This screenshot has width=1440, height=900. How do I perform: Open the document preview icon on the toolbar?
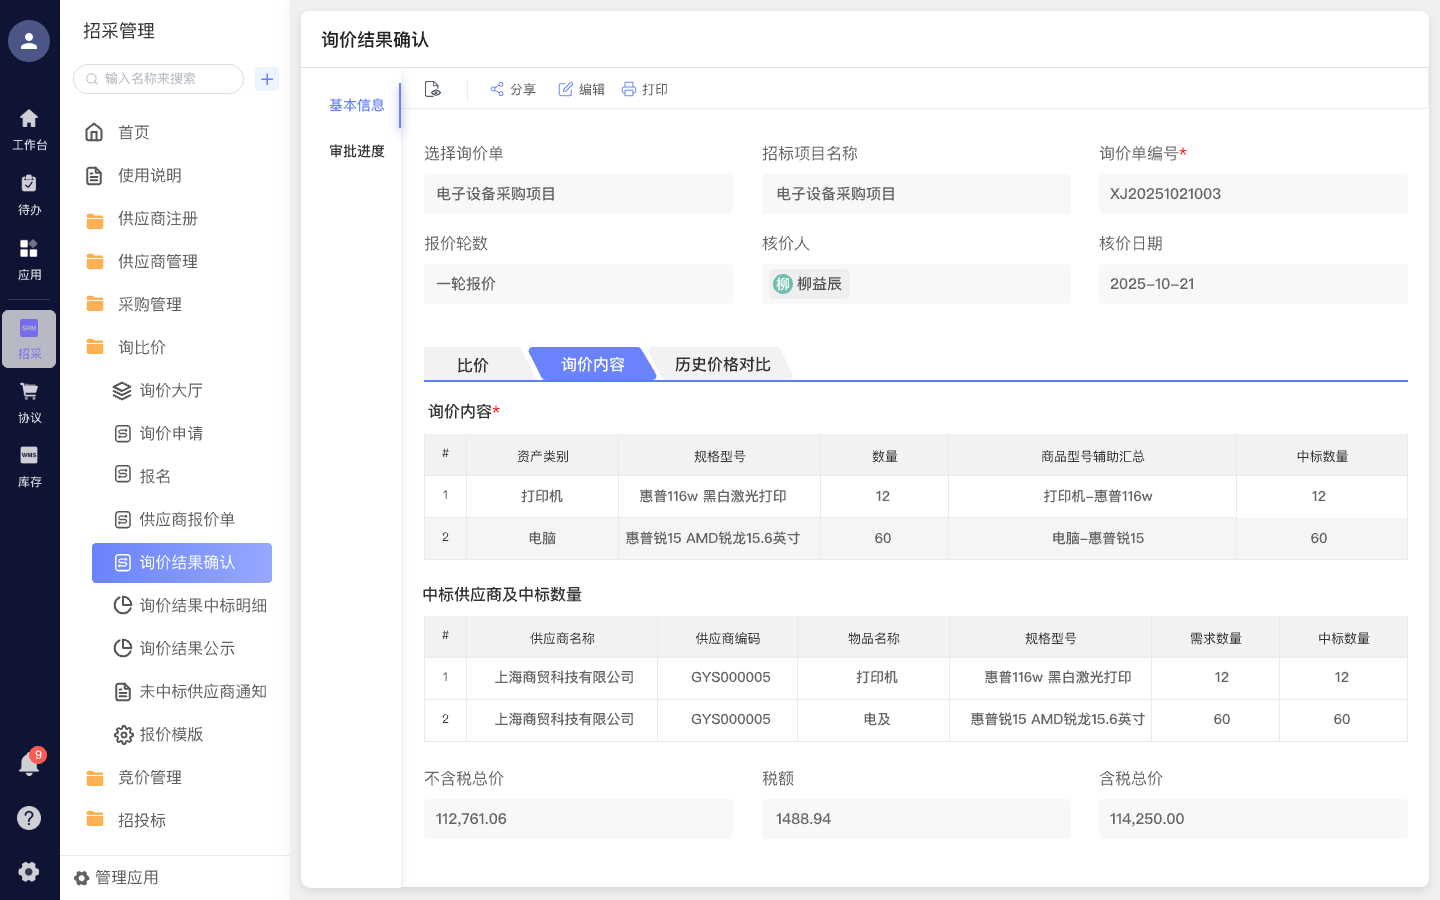coord(432,89)
